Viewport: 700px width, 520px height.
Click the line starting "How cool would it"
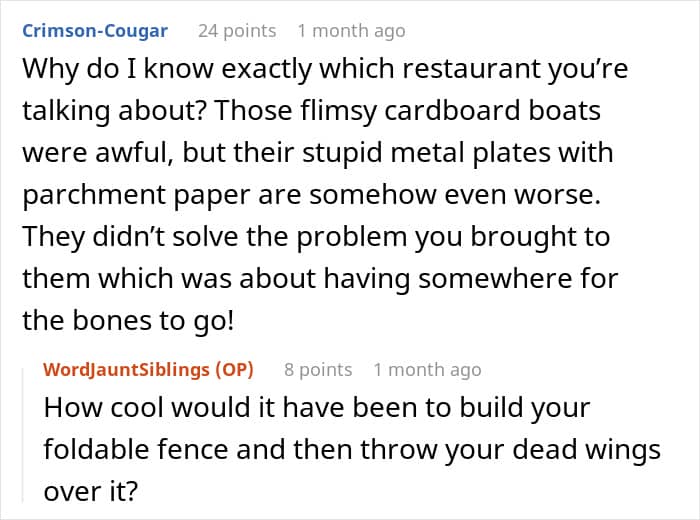coord(317,410)
